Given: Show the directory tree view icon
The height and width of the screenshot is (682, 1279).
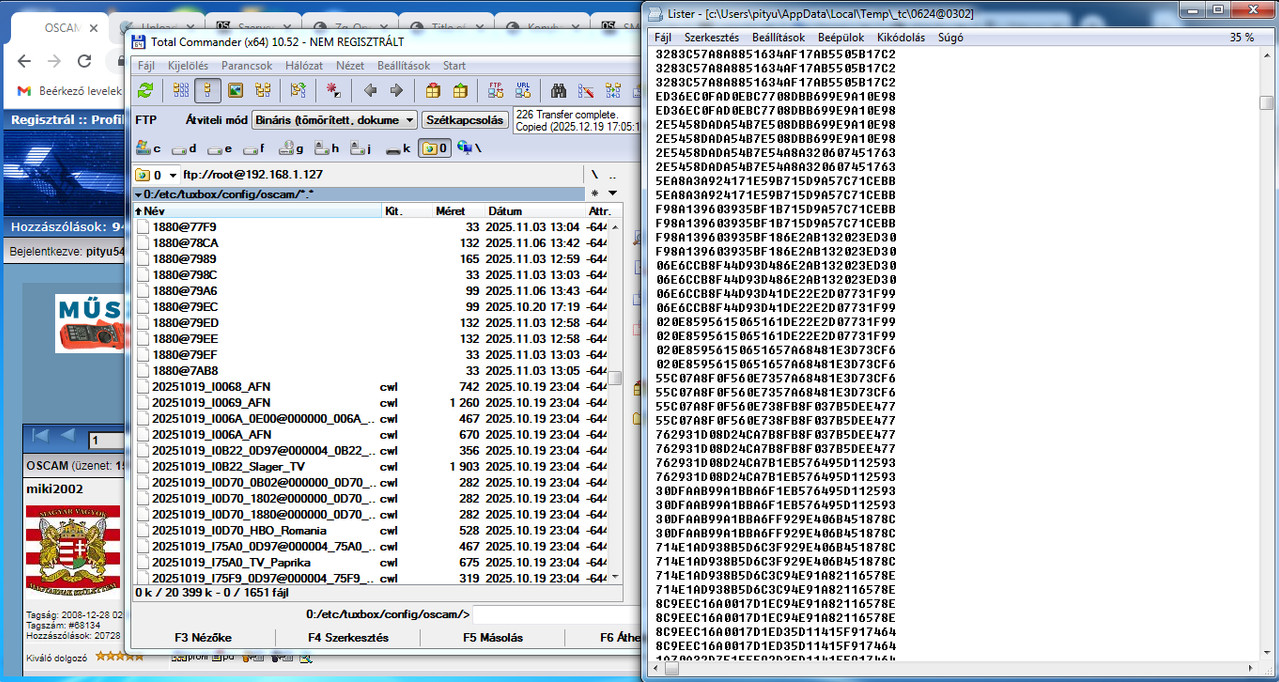Looking at the screenshot, I should [263, 91].
